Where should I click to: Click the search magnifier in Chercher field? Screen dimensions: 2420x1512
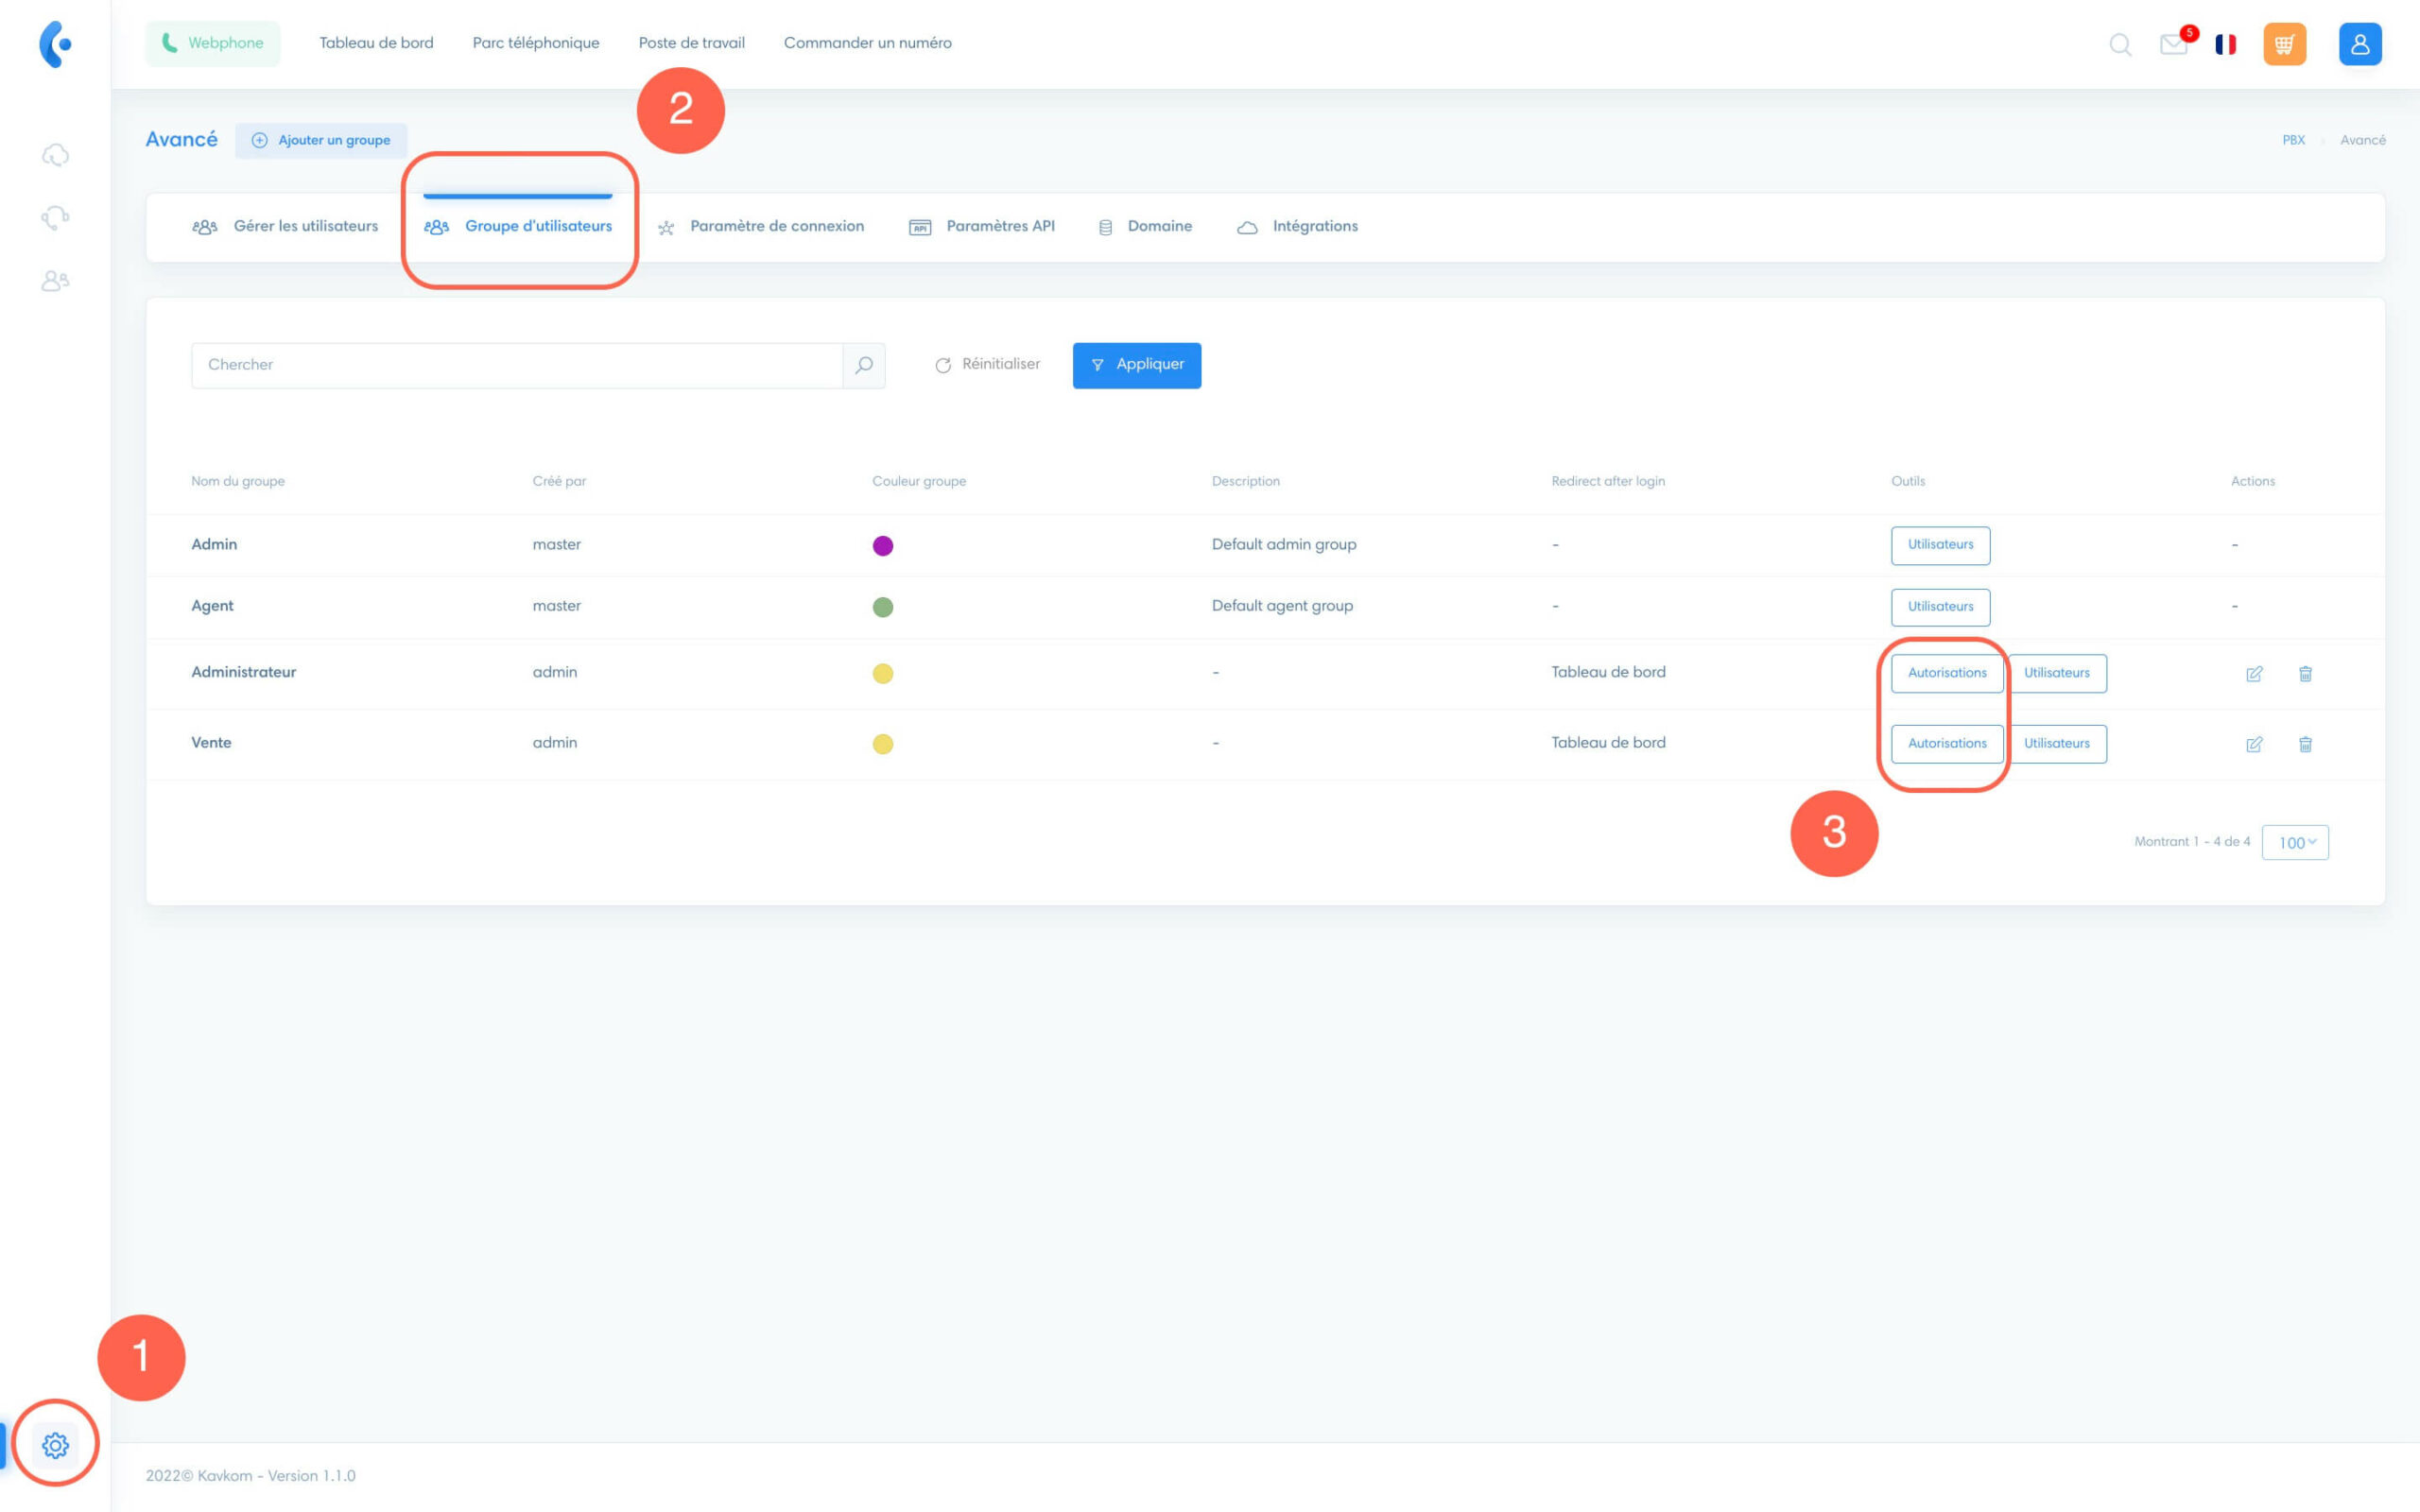tap(864, 365)
